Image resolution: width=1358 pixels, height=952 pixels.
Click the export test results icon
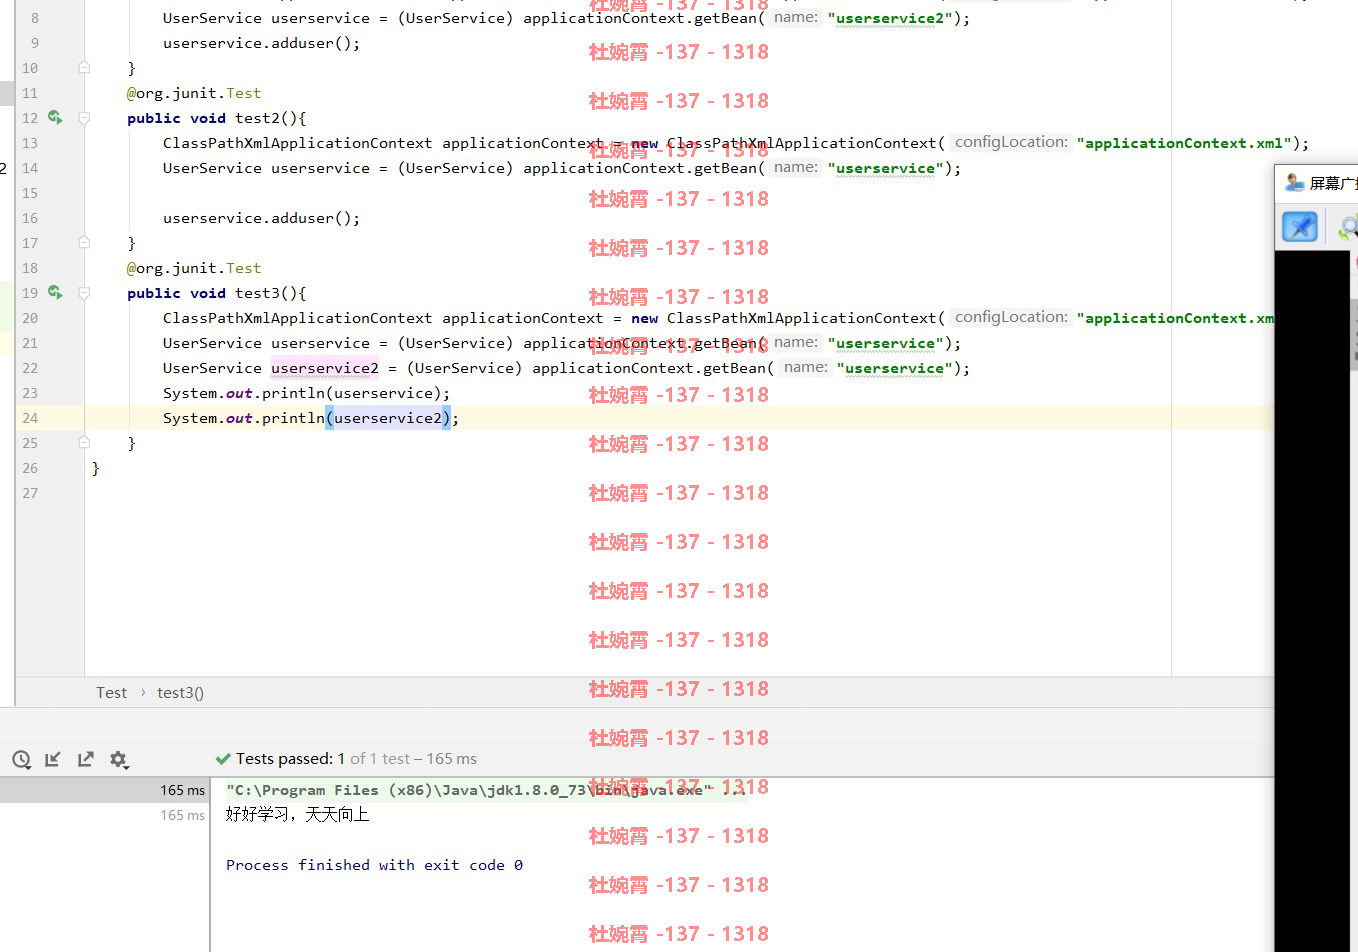(x=86, y=760)
